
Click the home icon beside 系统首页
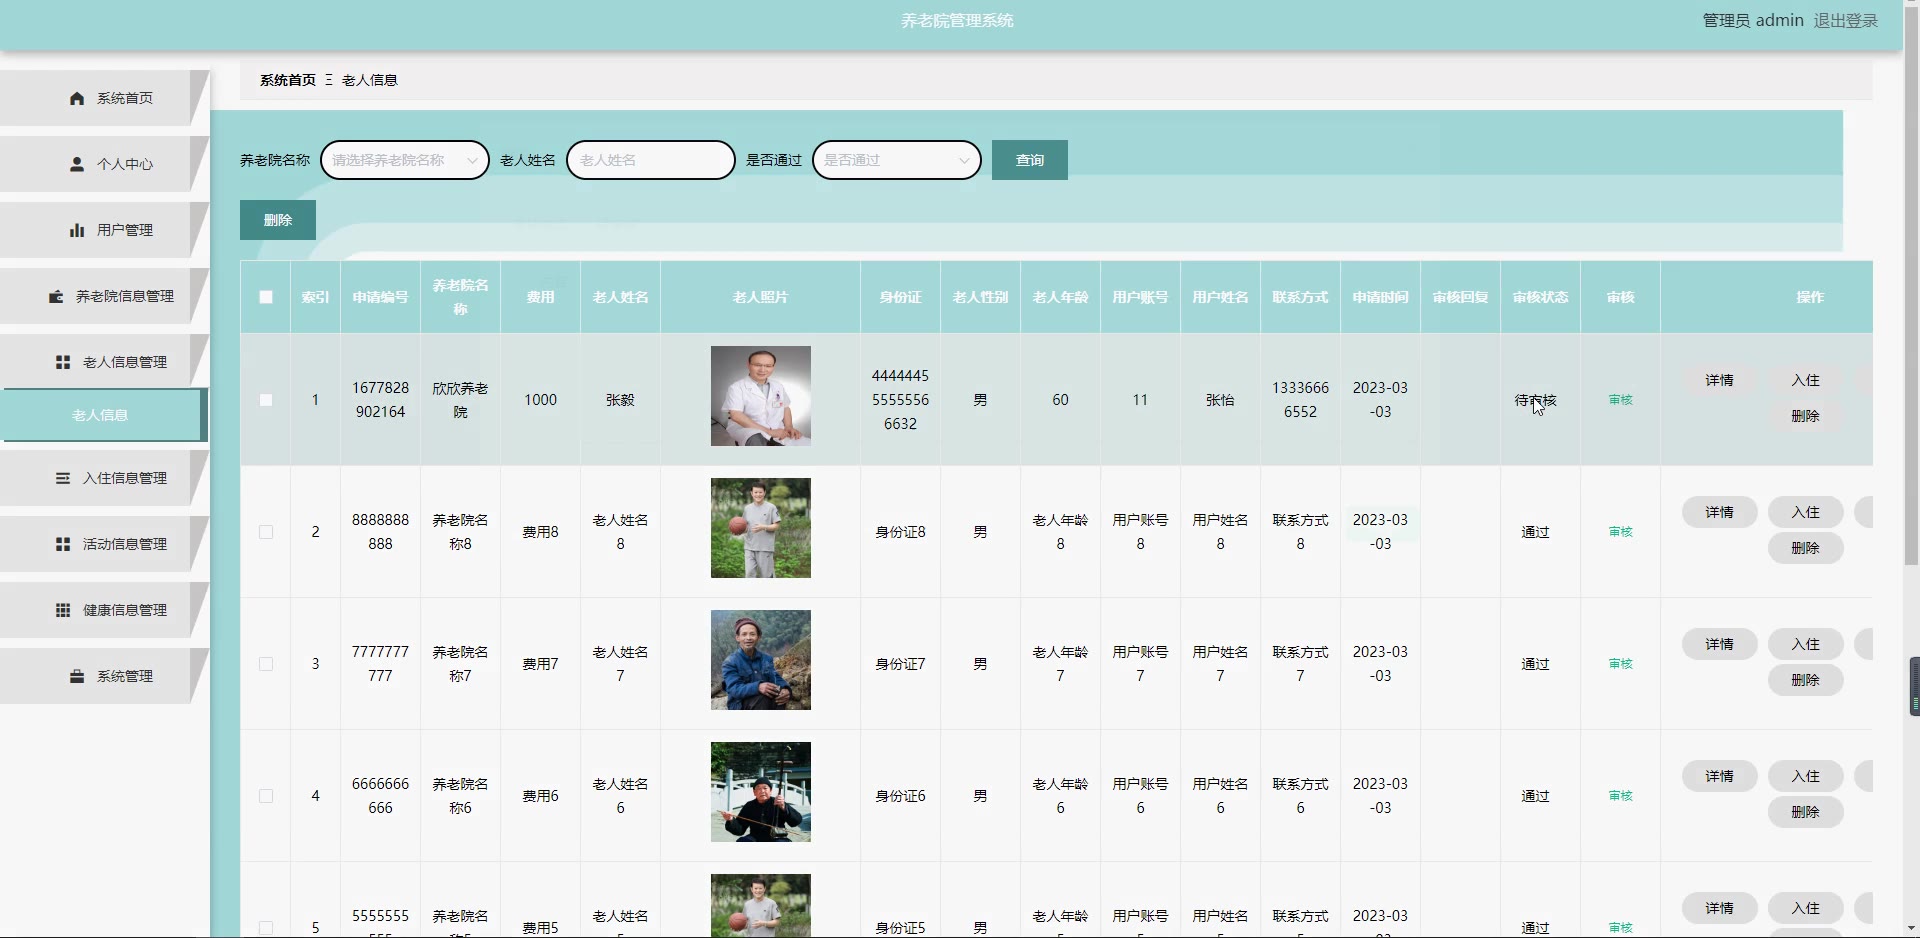click(x=77, y=98)
